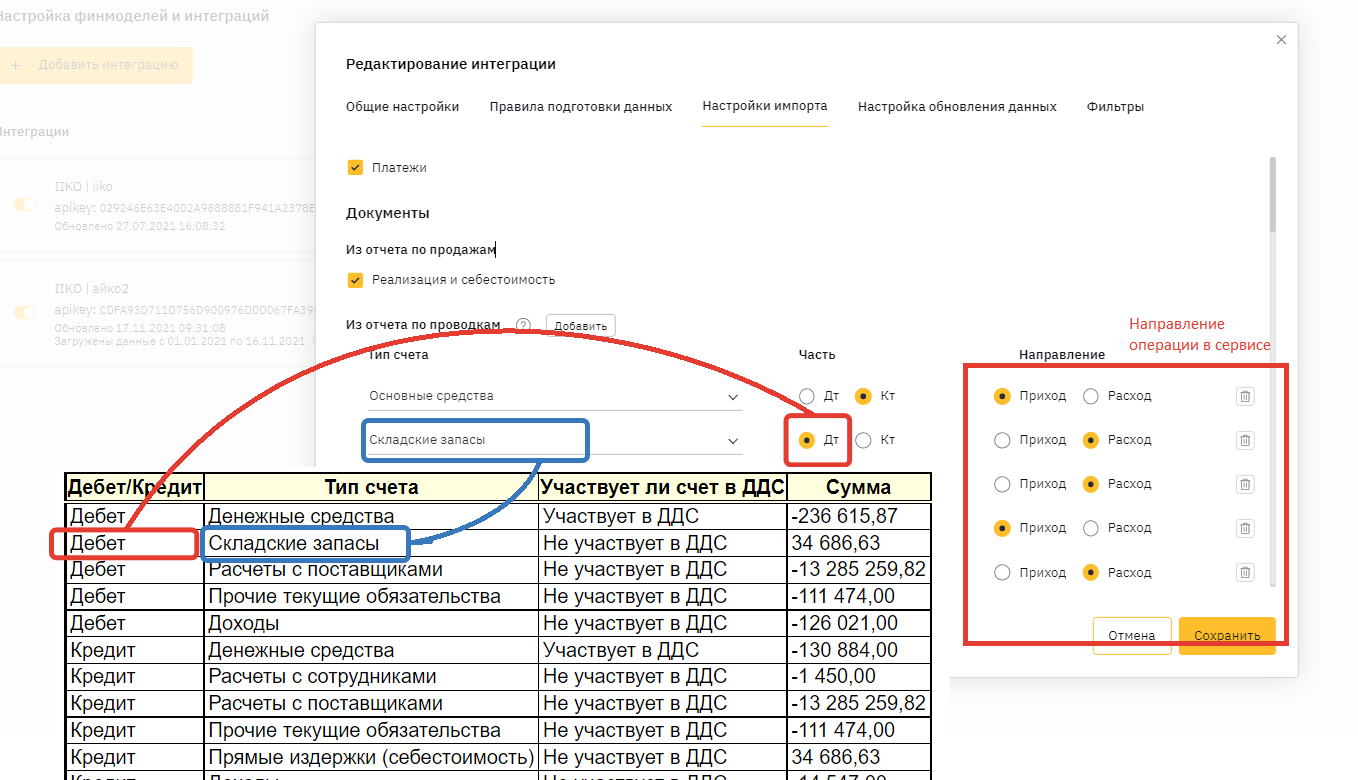Uncheck the Платежи checkbox
Viewport: 1358px width, 780px height.
355,168
